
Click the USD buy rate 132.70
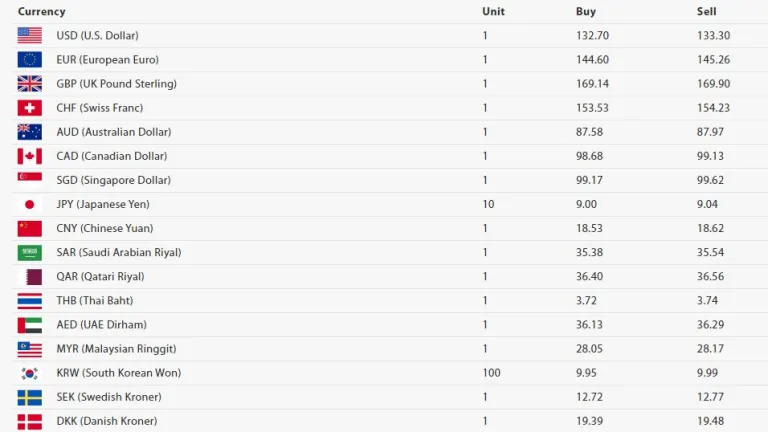(592, 35)
